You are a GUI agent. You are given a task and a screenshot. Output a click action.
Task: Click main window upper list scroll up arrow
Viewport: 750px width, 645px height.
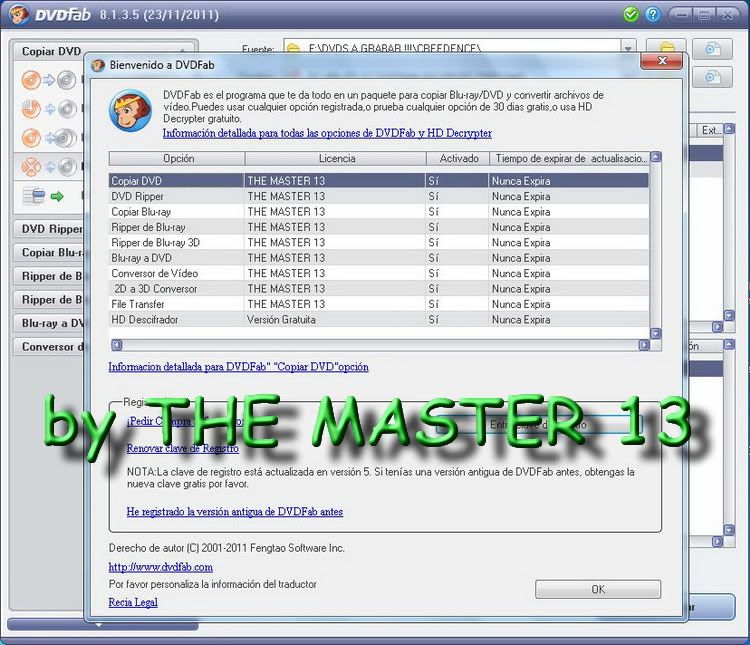tap(729, 129)
